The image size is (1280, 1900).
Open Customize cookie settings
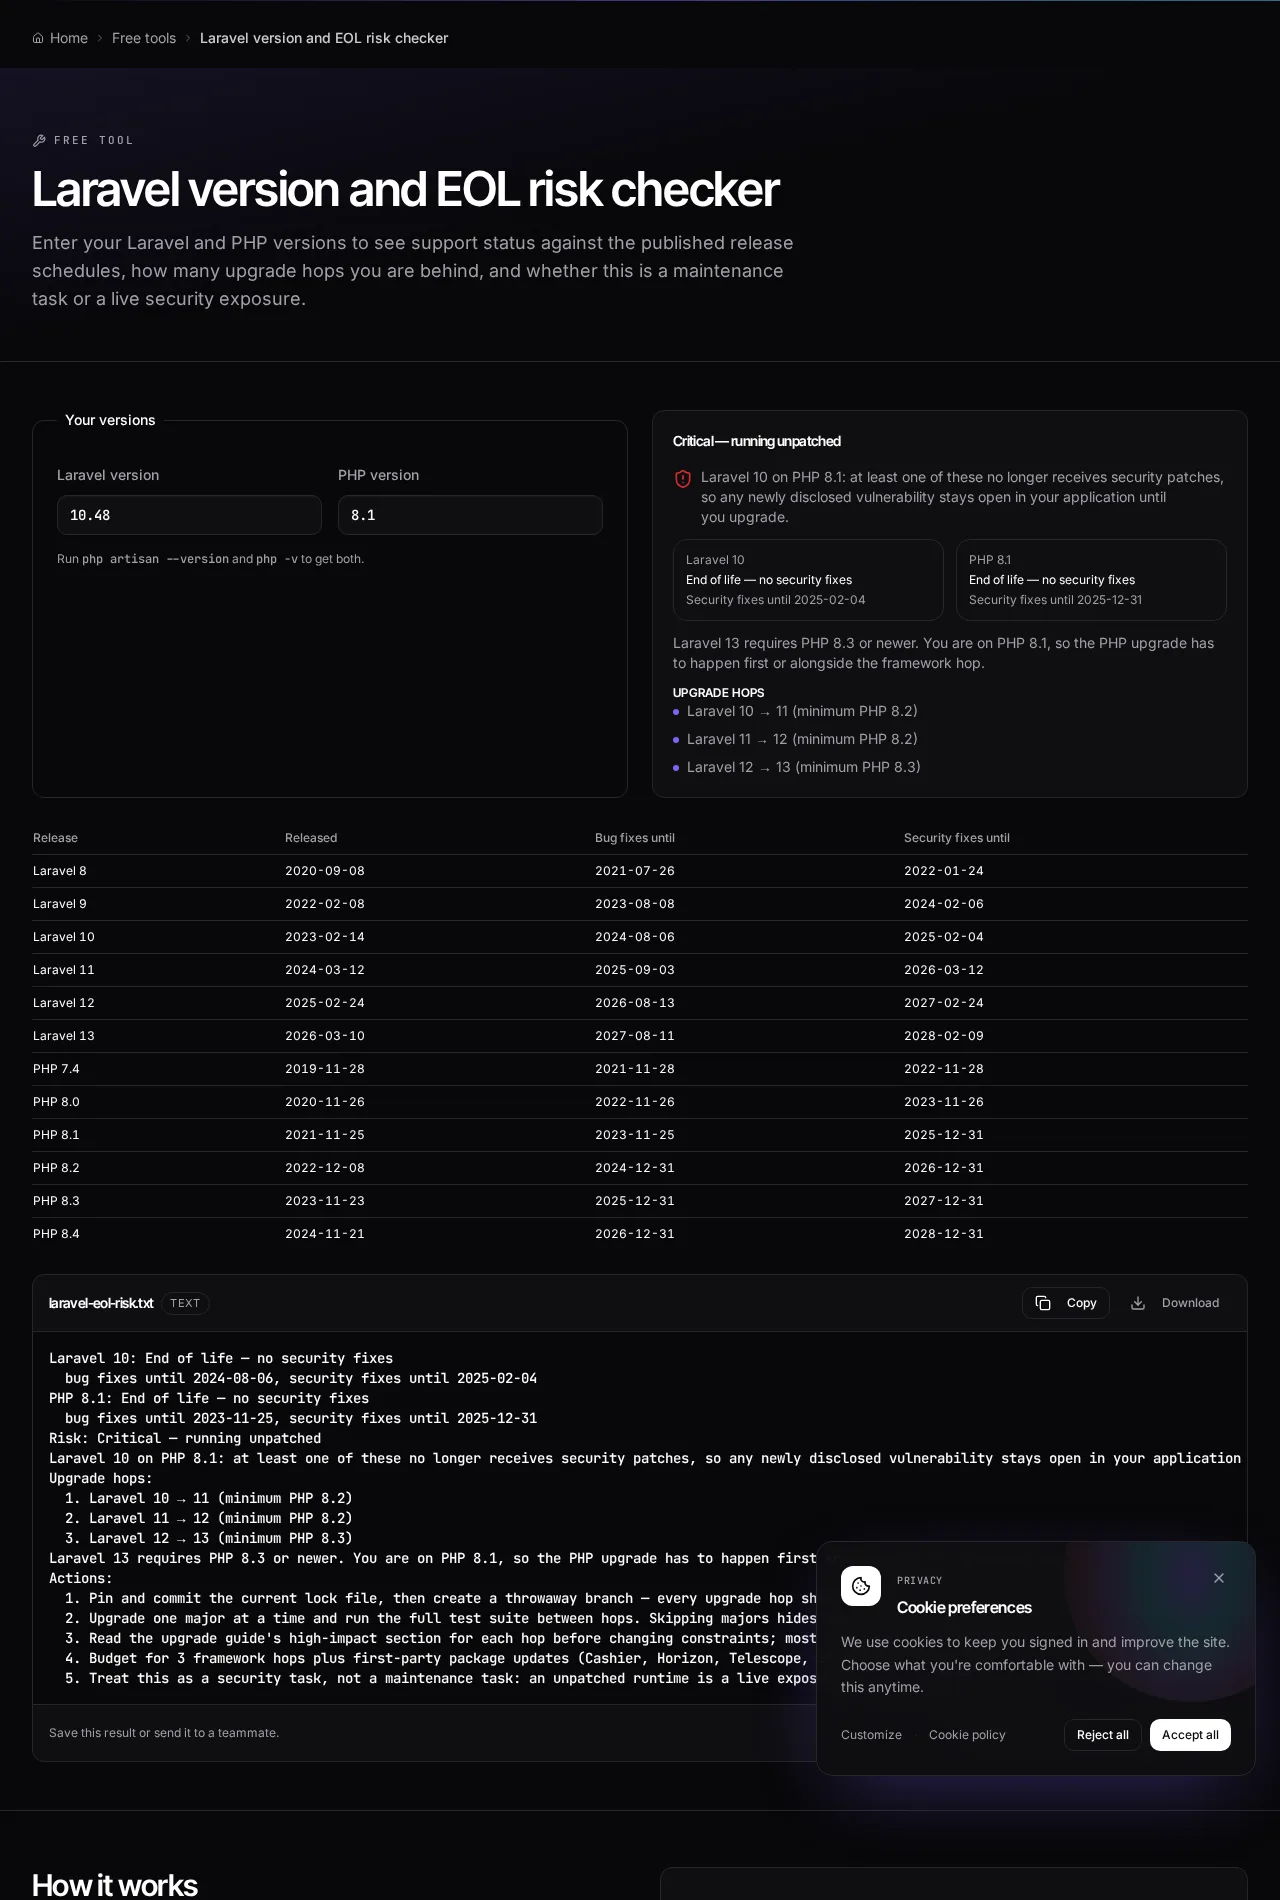871,1735
